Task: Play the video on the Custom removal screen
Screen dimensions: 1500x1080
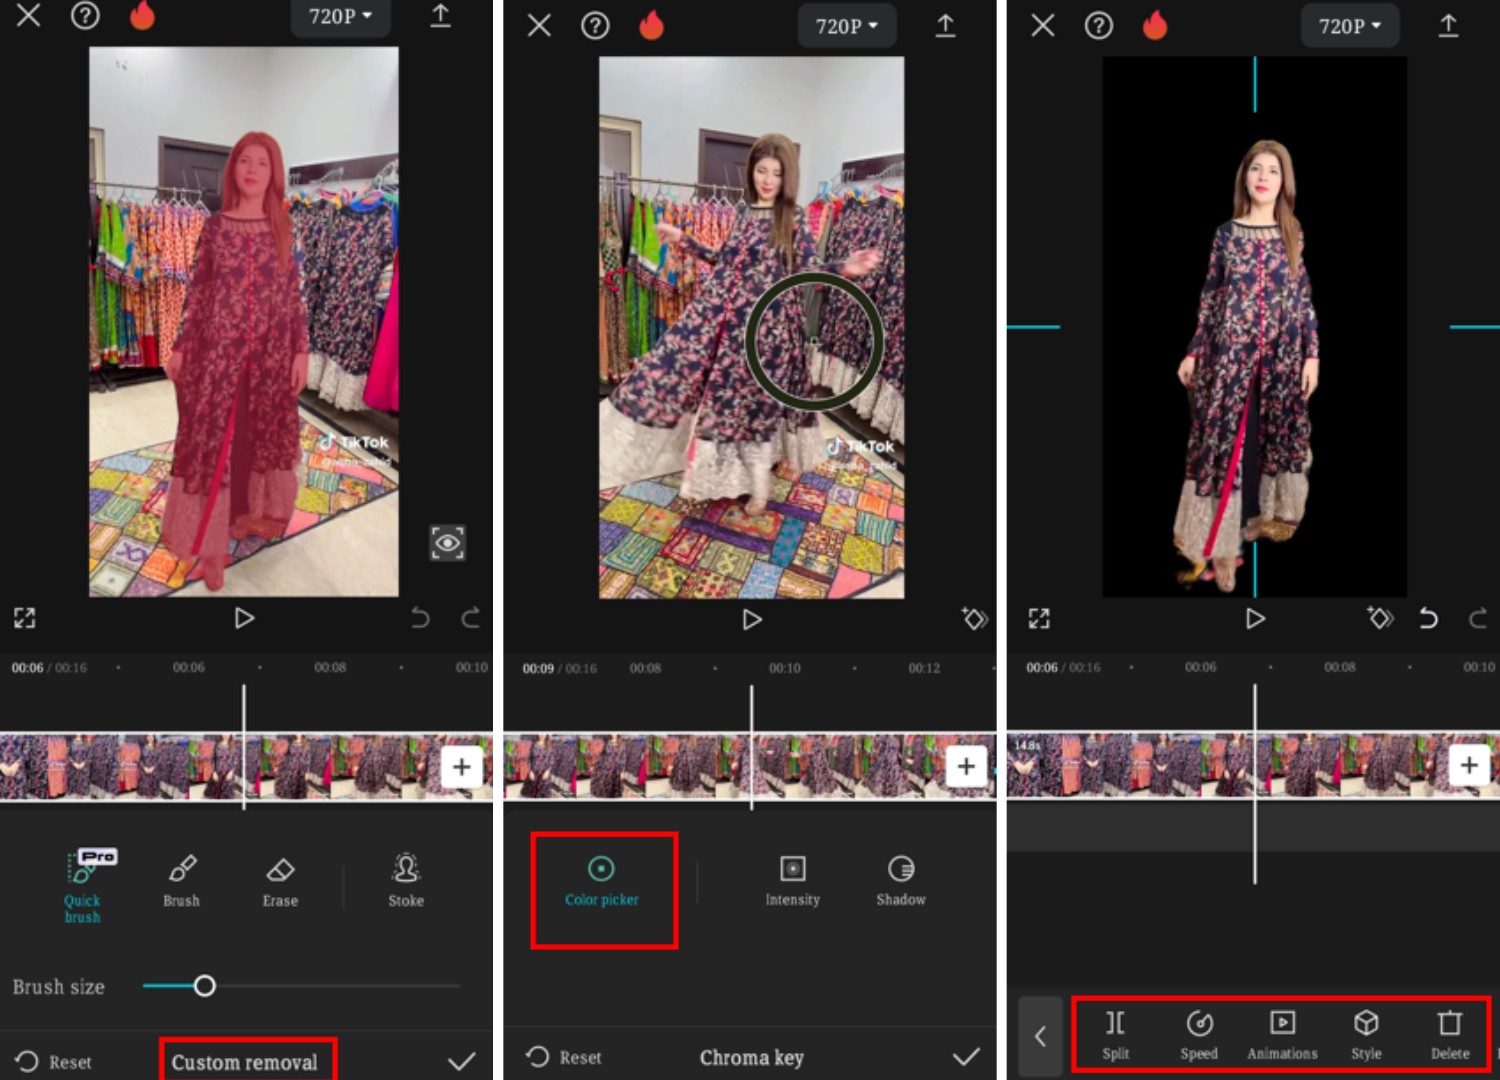Action: 244,618
